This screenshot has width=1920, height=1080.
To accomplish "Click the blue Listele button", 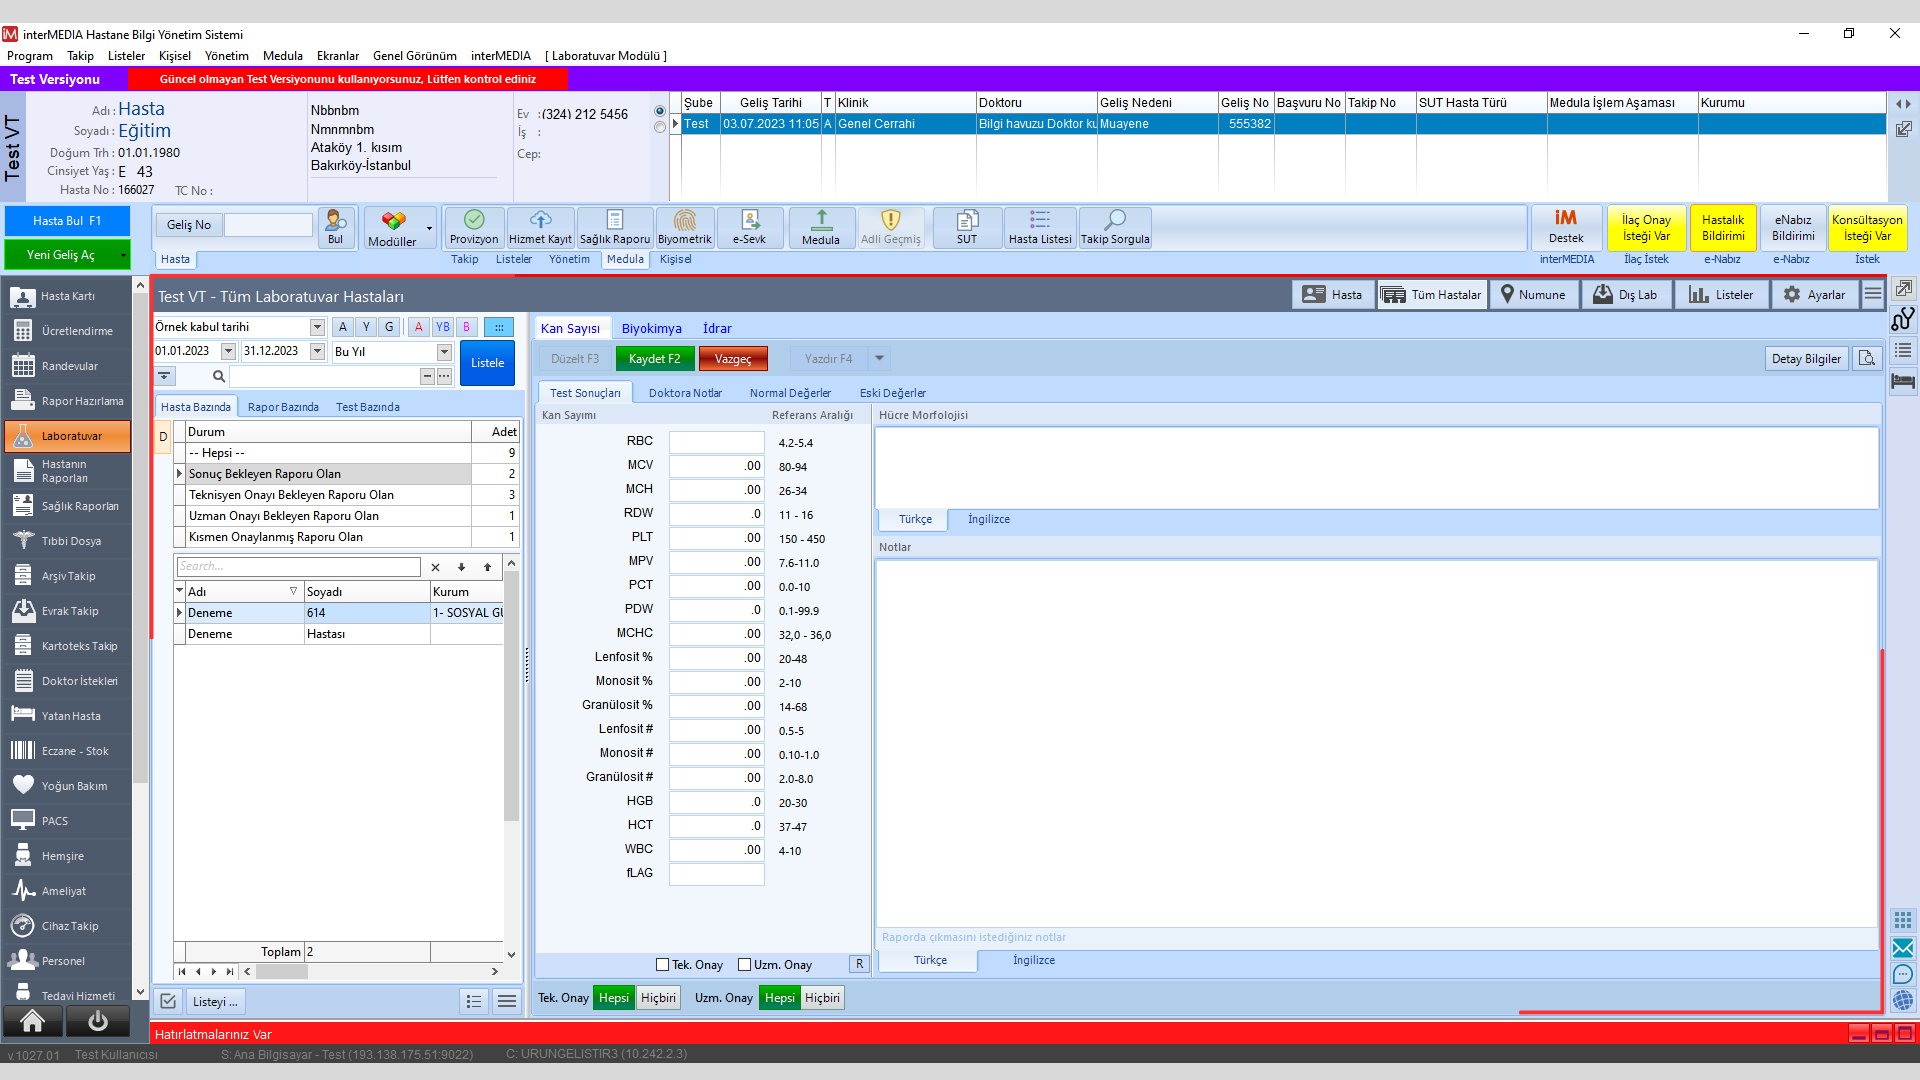I will point(487,363).
